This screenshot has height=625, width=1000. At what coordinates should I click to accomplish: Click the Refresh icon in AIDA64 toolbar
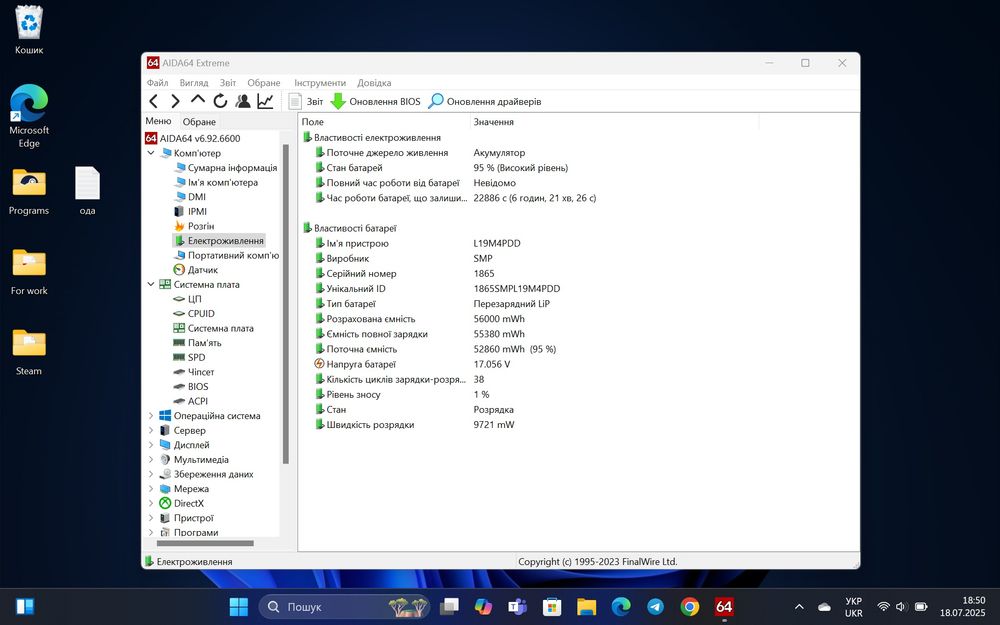click(x=220, y=101)
